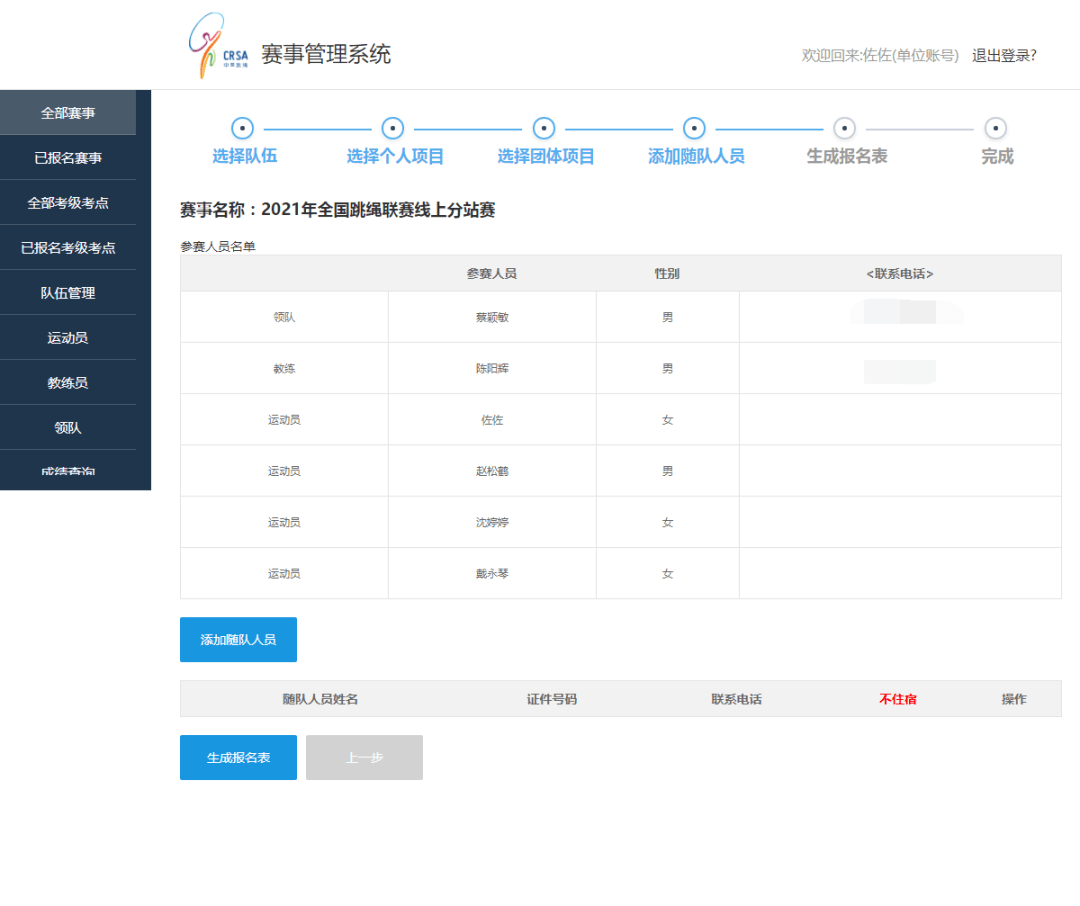Viewport: 1080px width, 906px height.
Task: Click the name 佐佐 in the table
Action: click(x=492, y=420)
